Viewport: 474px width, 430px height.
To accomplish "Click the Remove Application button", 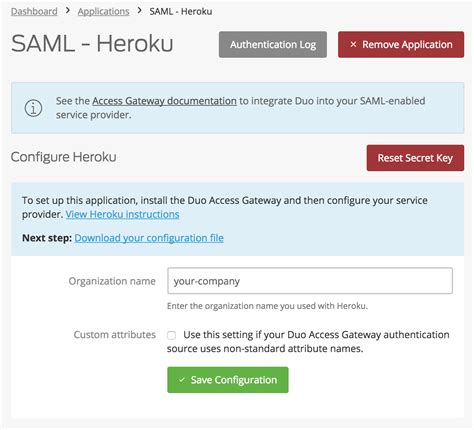I will tap(401, 44).
